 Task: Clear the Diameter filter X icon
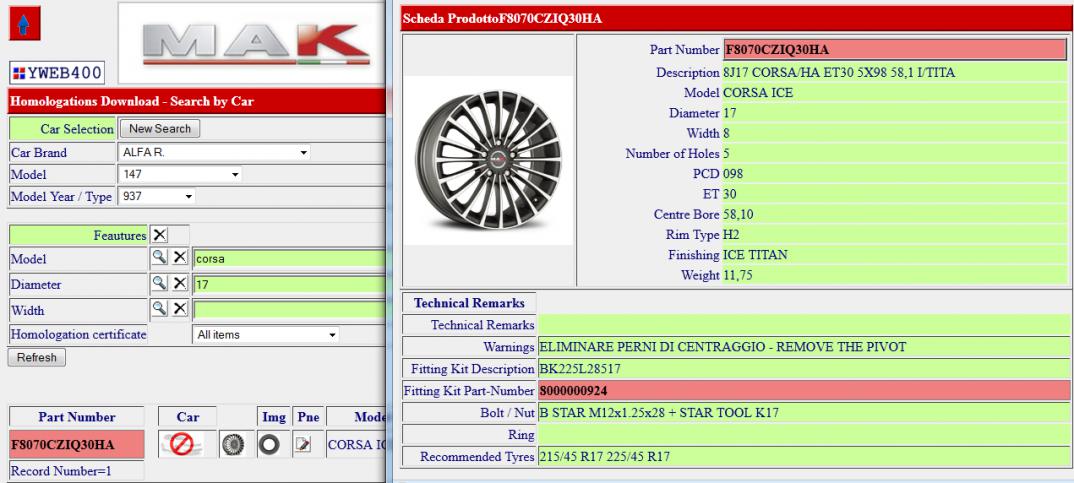point(179,283)
